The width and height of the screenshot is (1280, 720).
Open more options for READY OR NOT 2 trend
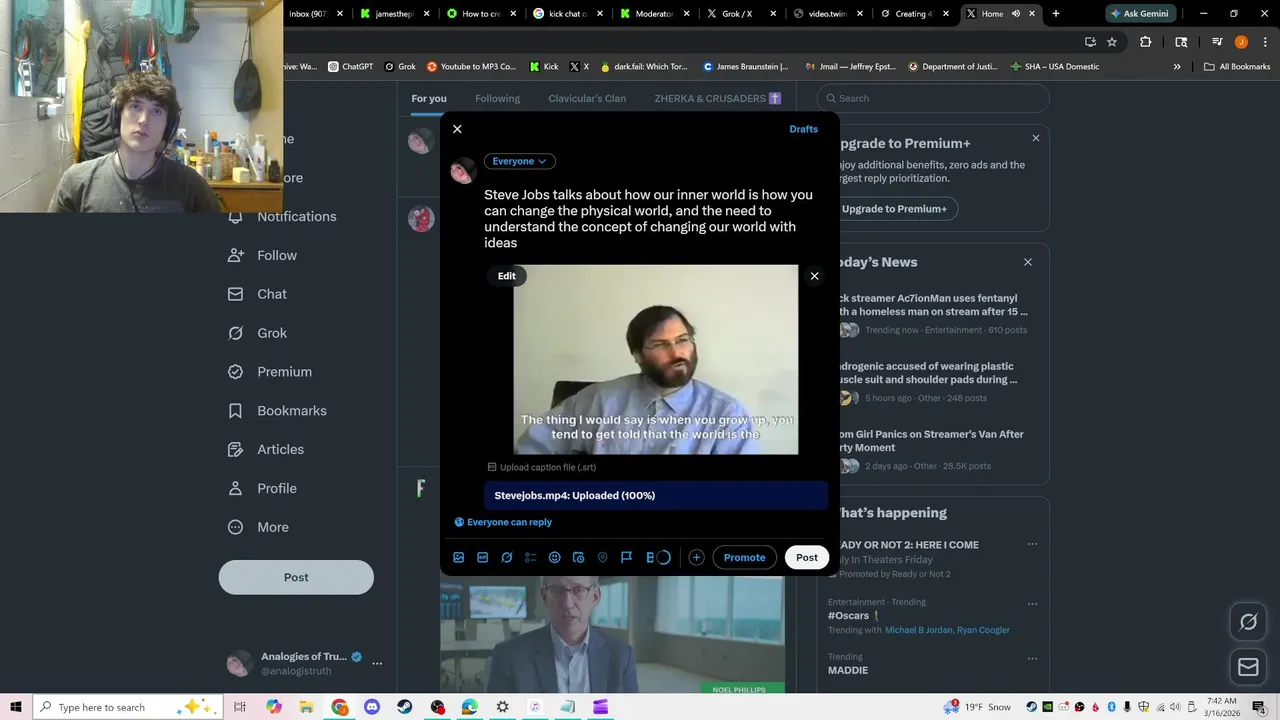1032,545
